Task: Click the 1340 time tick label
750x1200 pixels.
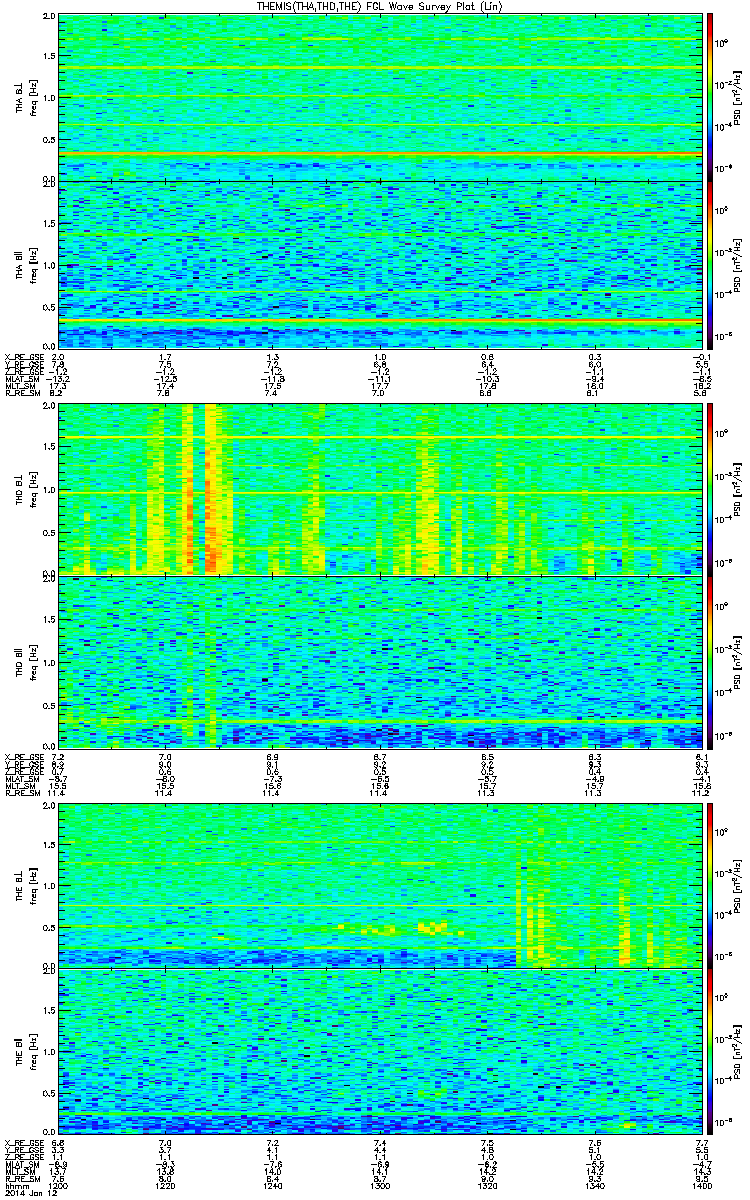Action: pos(593,1186)
